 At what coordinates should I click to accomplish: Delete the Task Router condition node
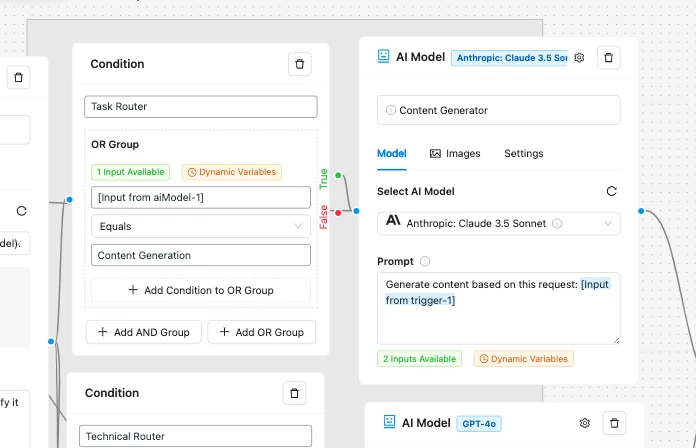pos(299,64)
